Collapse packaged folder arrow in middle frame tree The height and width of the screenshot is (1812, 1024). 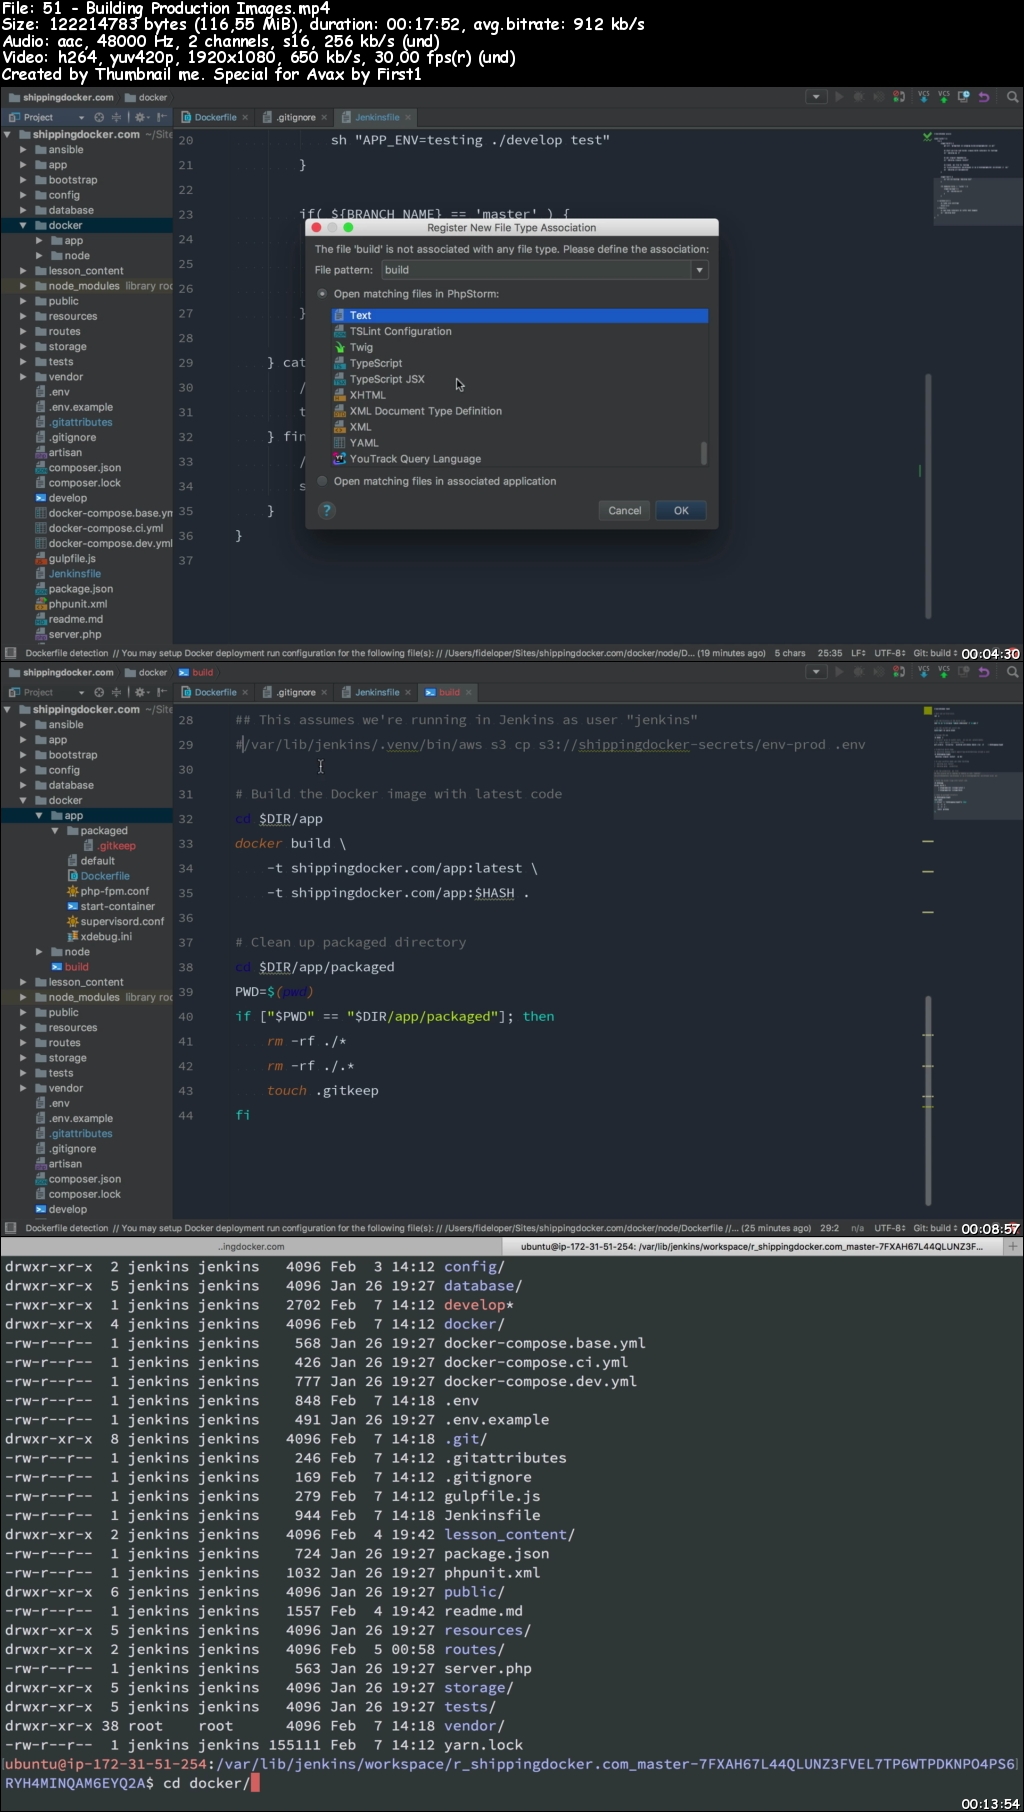pos(55,831)
